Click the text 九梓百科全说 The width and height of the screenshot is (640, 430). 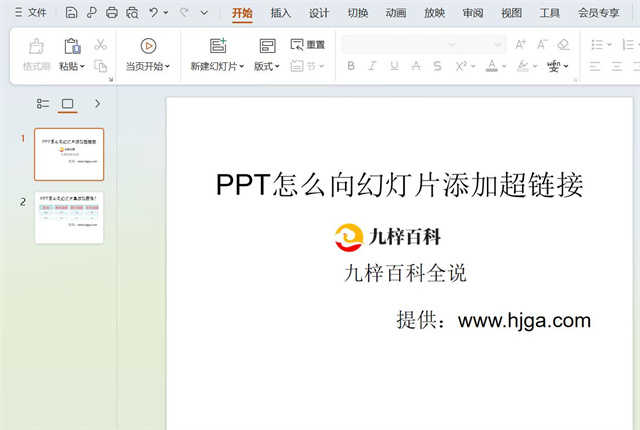click(405, 273)
